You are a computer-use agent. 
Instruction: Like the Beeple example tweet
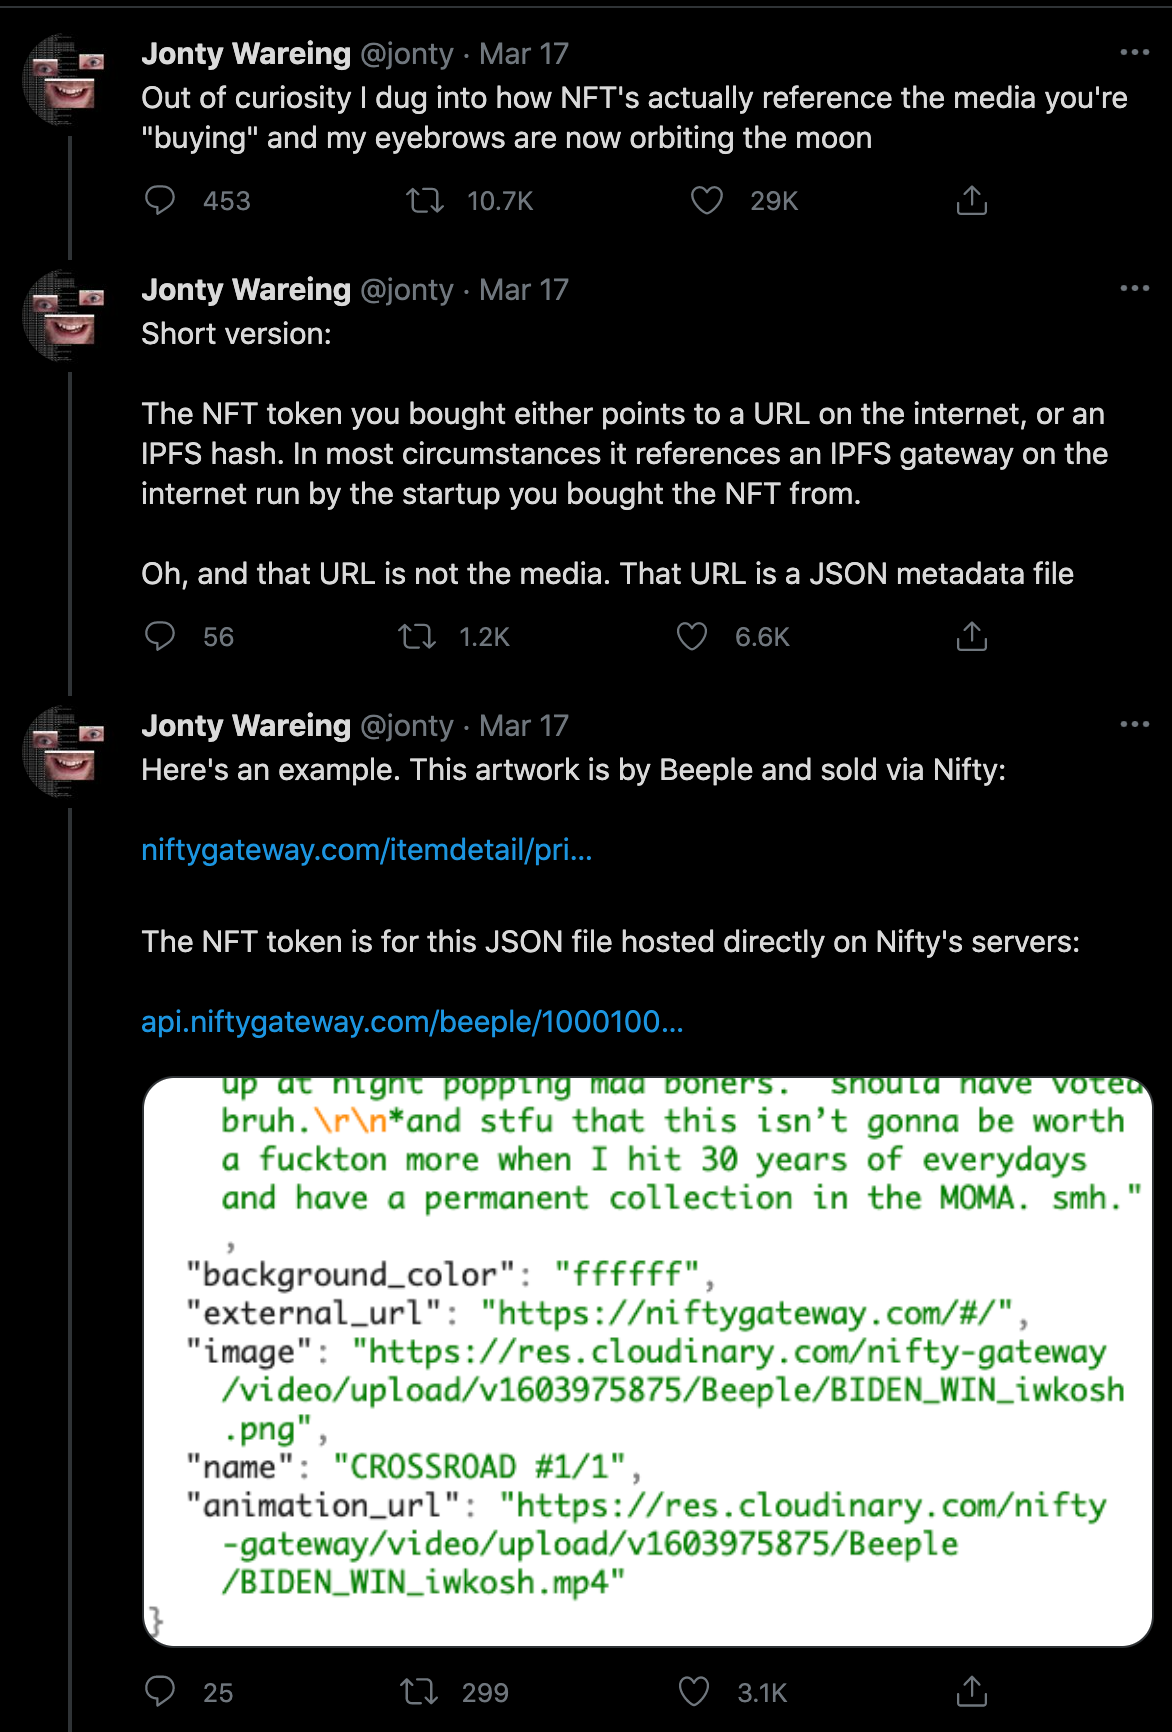coord(694,1692)
